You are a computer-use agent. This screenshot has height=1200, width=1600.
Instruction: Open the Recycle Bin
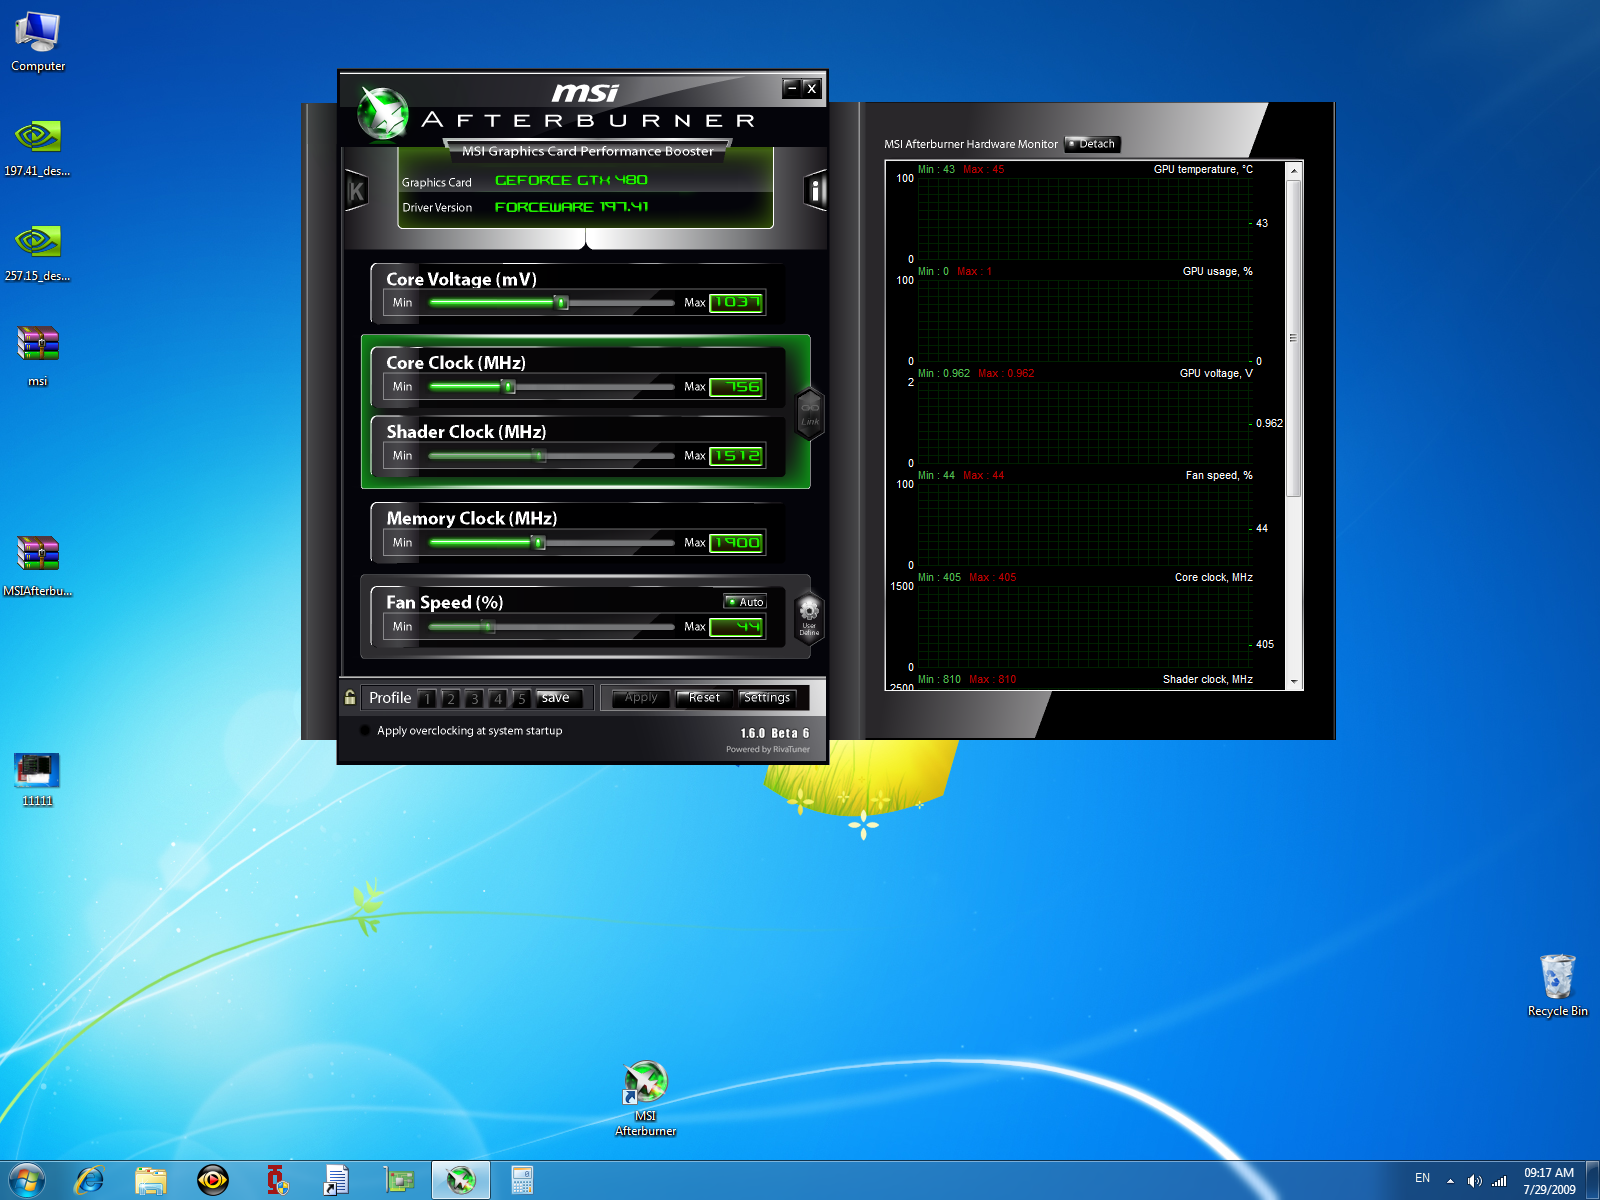click(1557, 985)
